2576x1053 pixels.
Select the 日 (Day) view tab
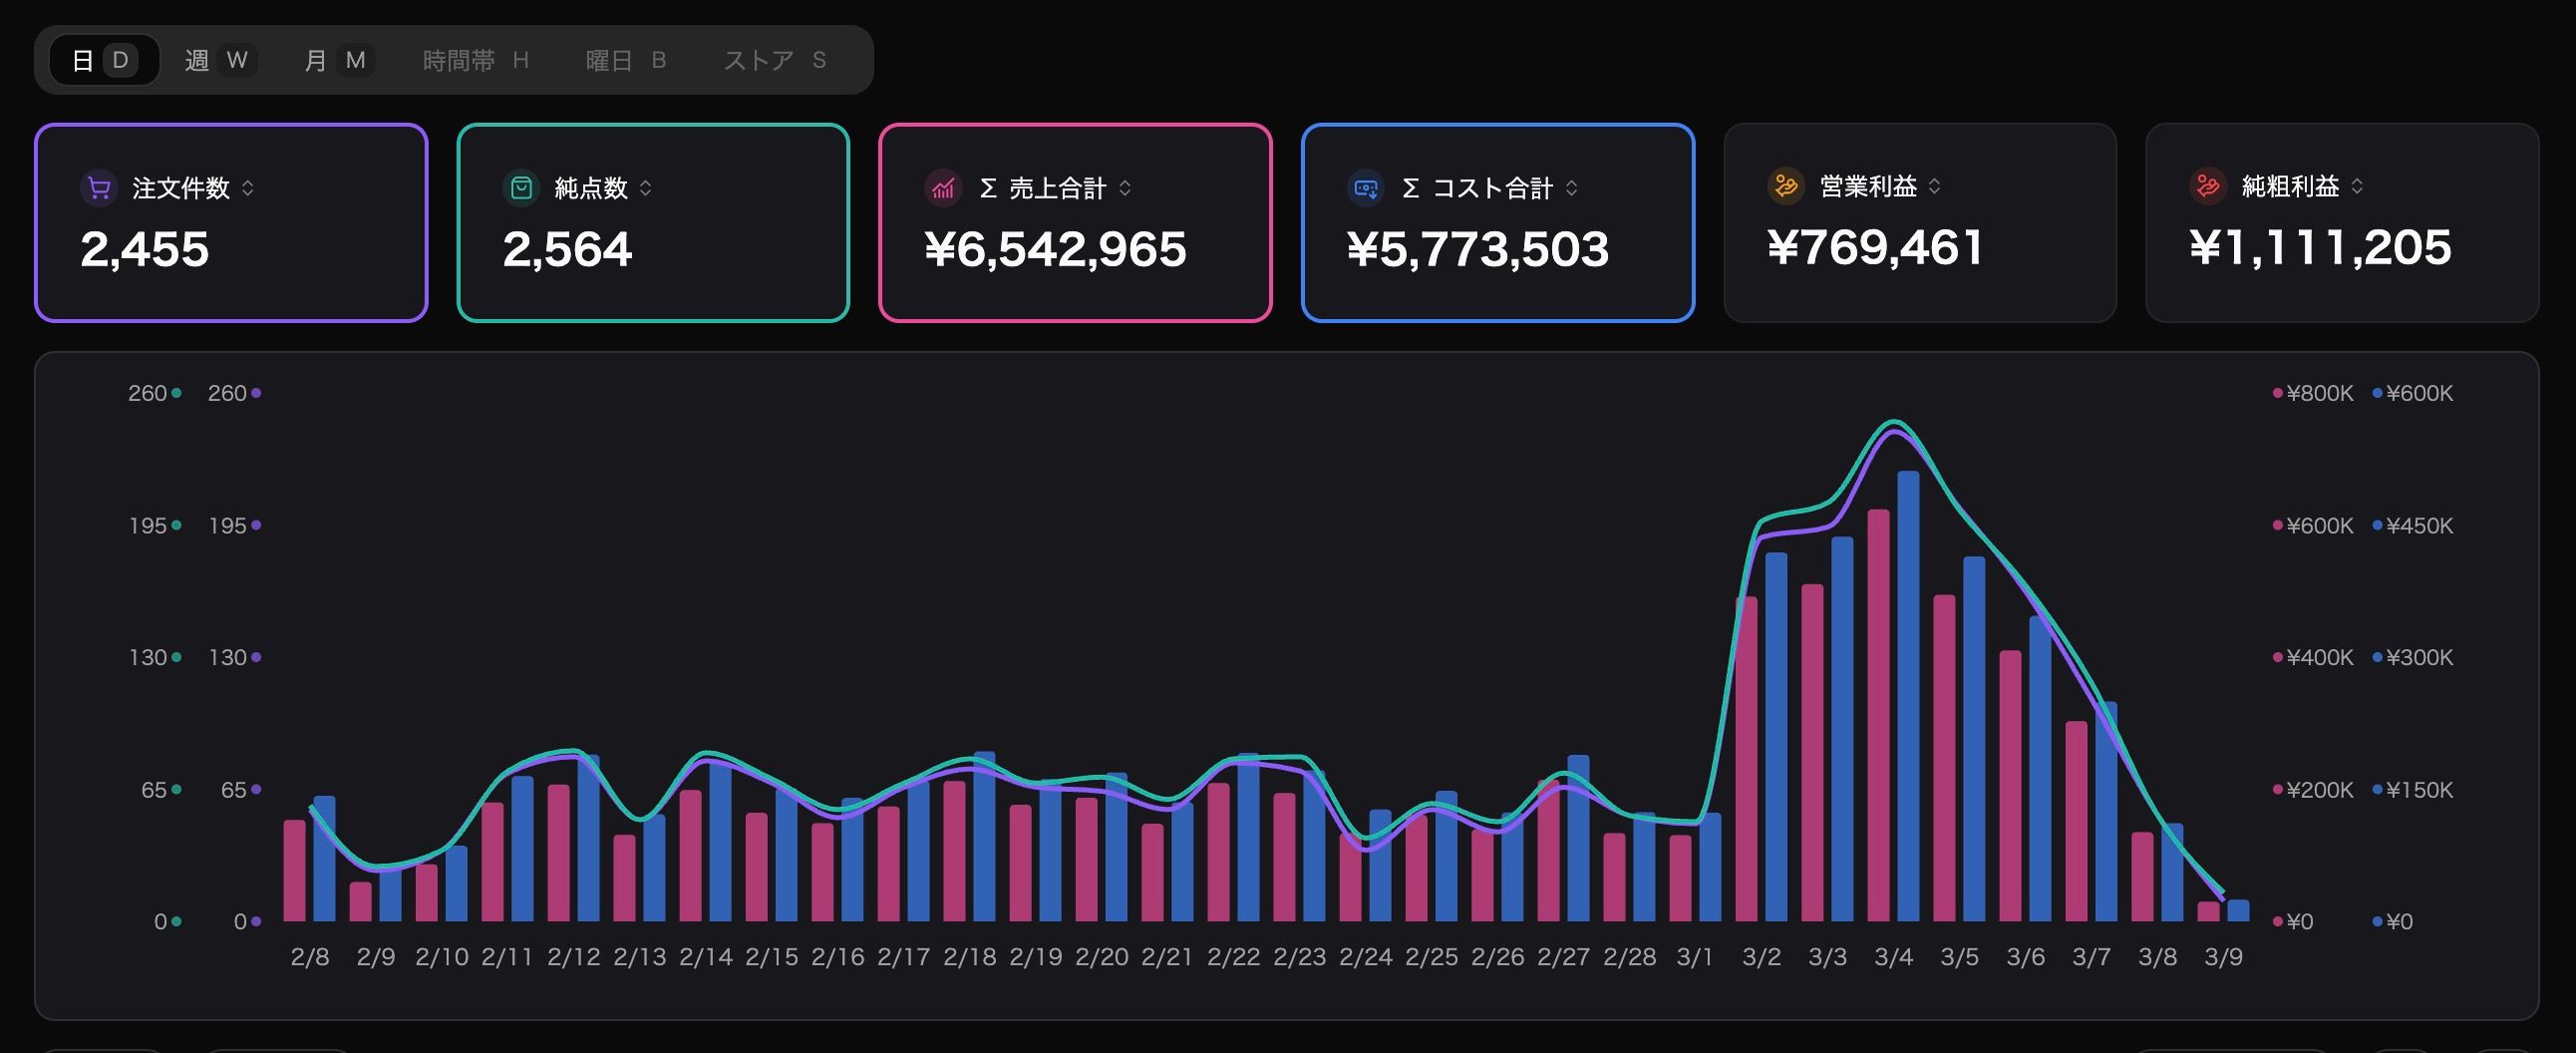103,60
